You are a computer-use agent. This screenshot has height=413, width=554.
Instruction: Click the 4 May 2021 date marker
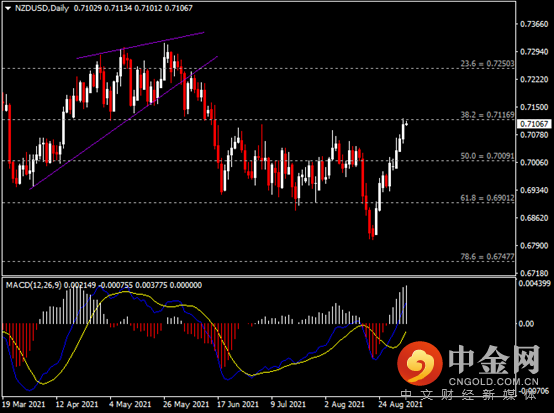coord(130,404)
